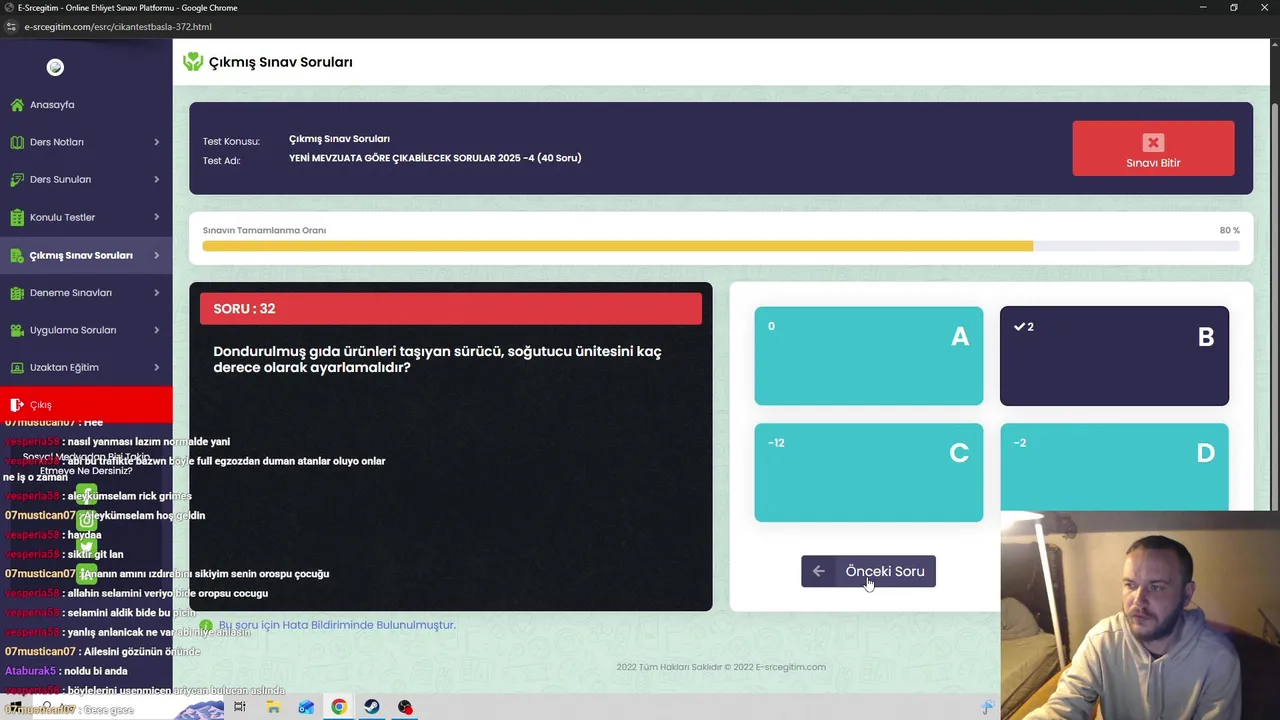Click the browser address bar URL

(x=118, y=27)
